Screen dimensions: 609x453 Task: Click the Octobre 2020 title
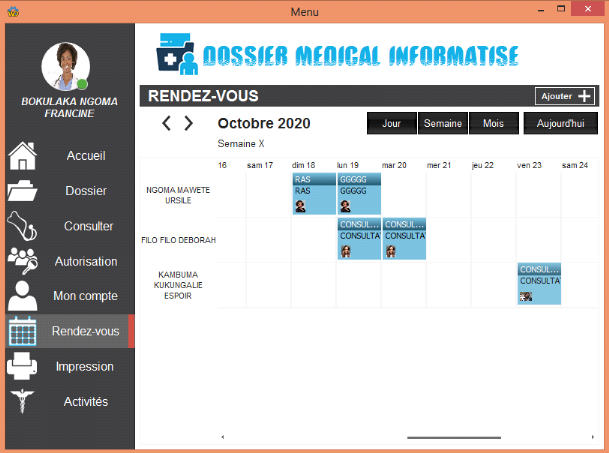coord(264,123)
